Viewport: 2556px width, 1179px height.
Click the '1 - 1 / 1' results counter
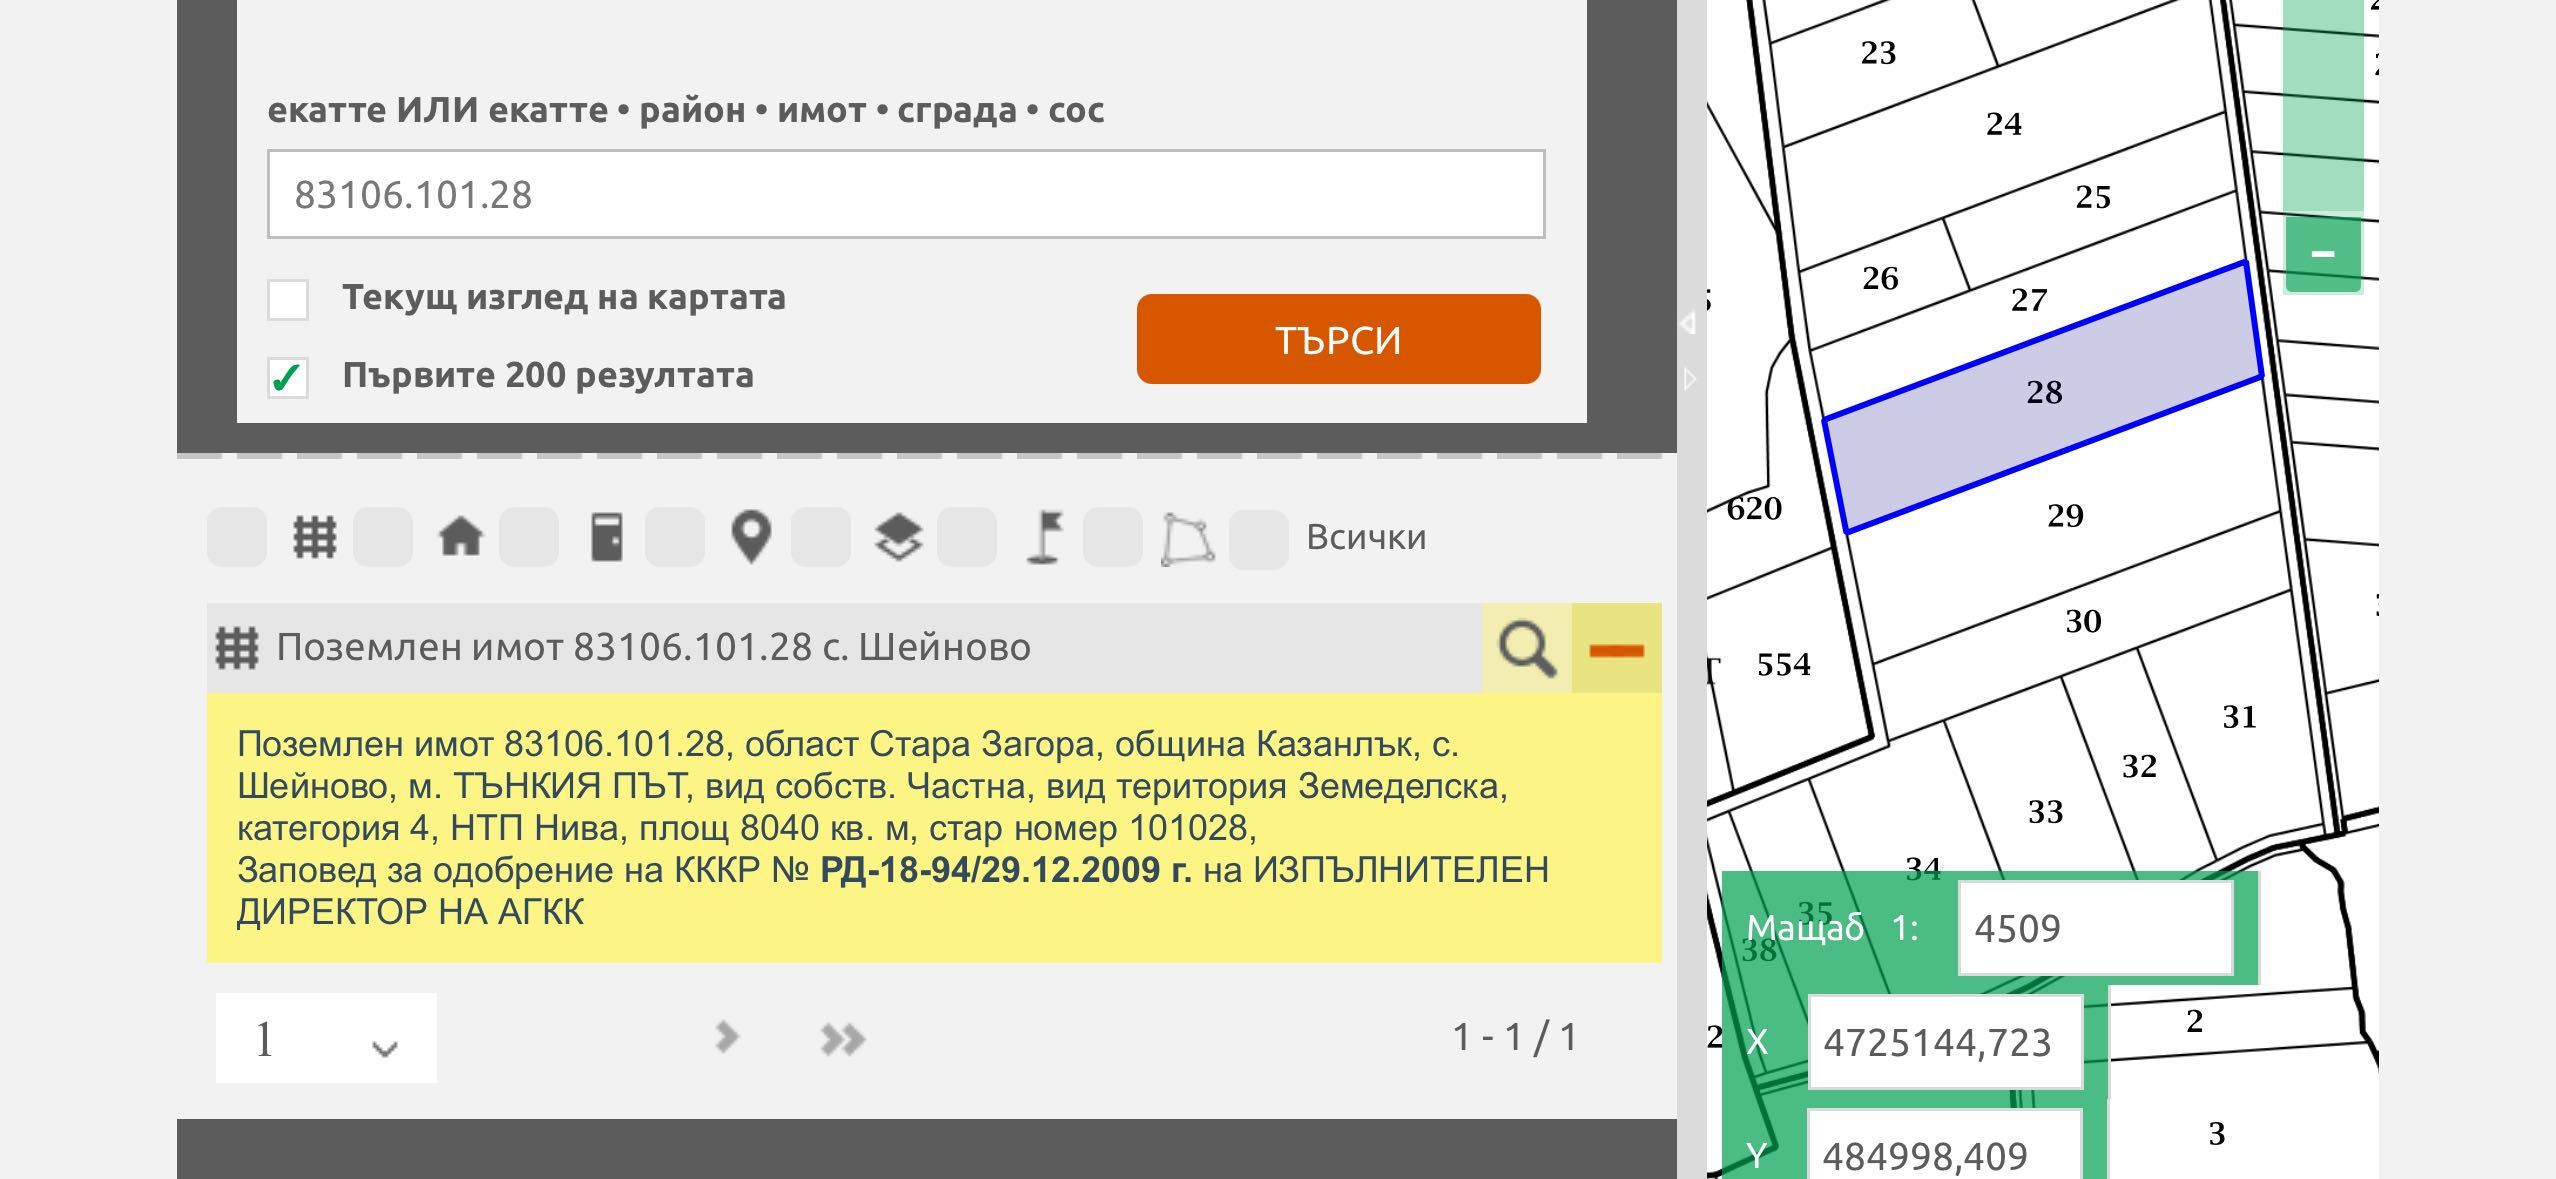point(1515,1037)
